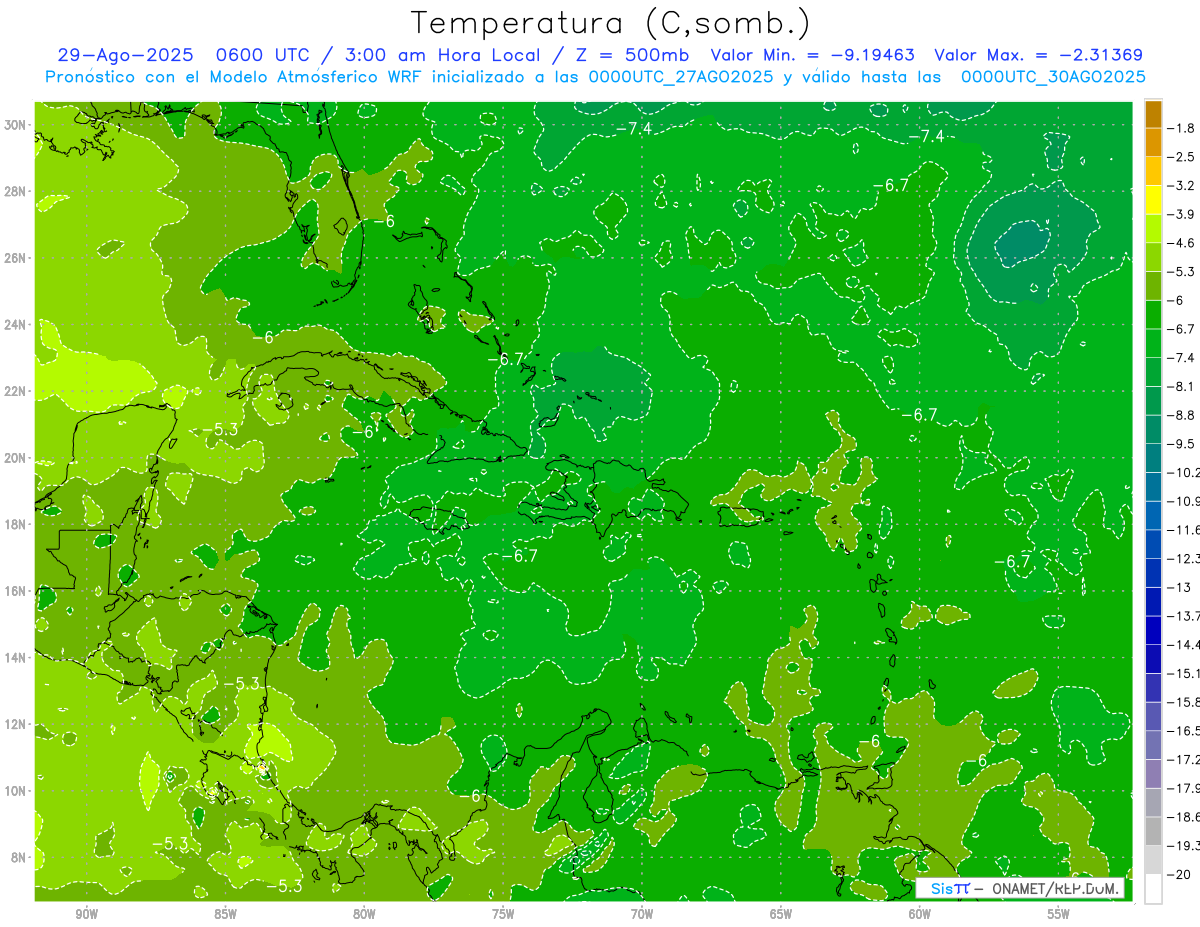
Task: Click the '-20' color scale label
Action: 1179,874
